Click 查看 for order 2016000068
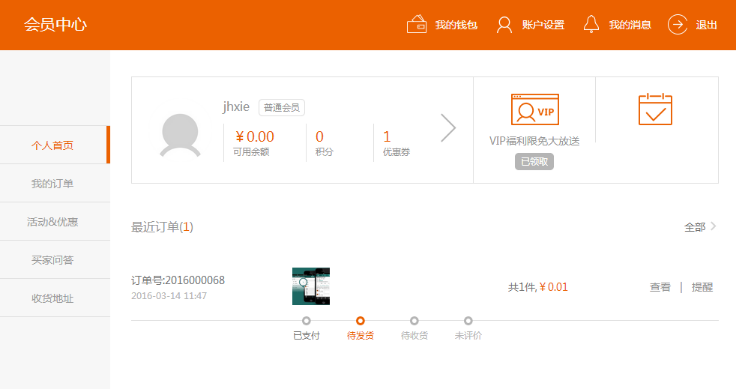The width and height of the screenshot is (736, 389). pos(660,287)
